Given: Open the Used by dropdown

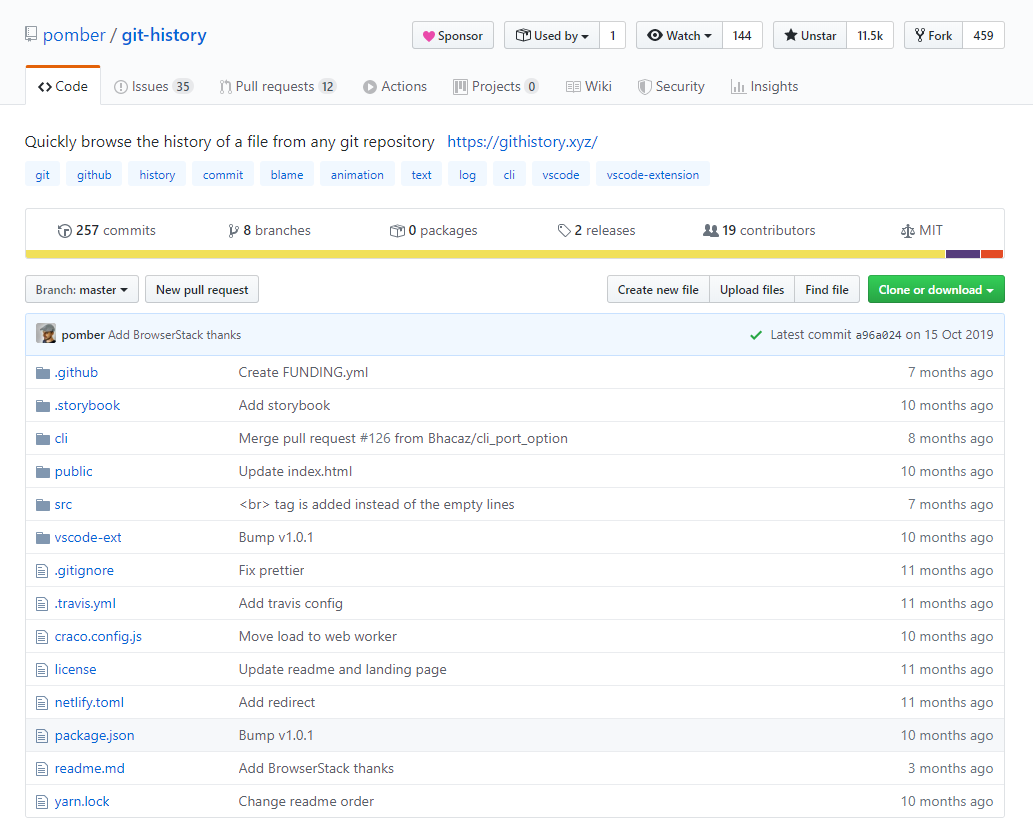Looking at the screenshot, I should pos(552,36).
